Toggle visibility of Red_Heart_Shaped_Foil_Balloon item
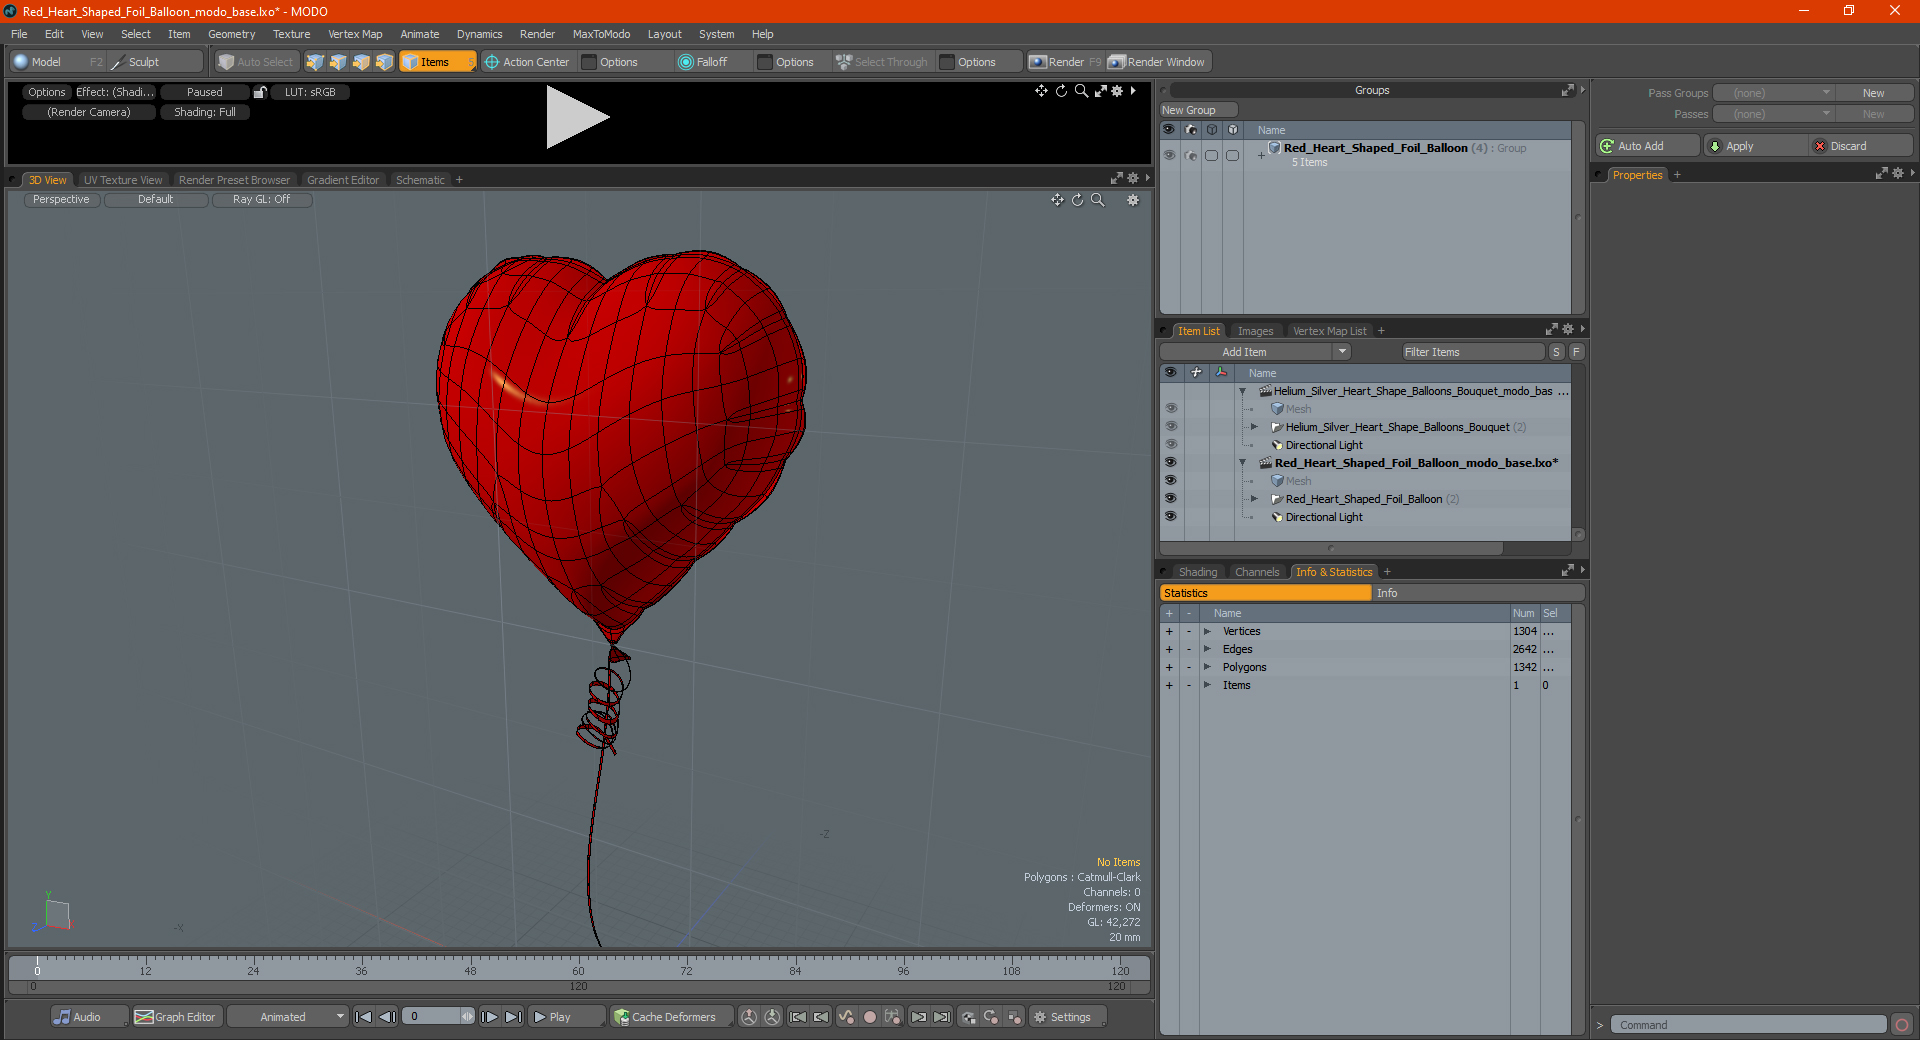This screenshot has width=1920, height=1040. coord(1170,499)
